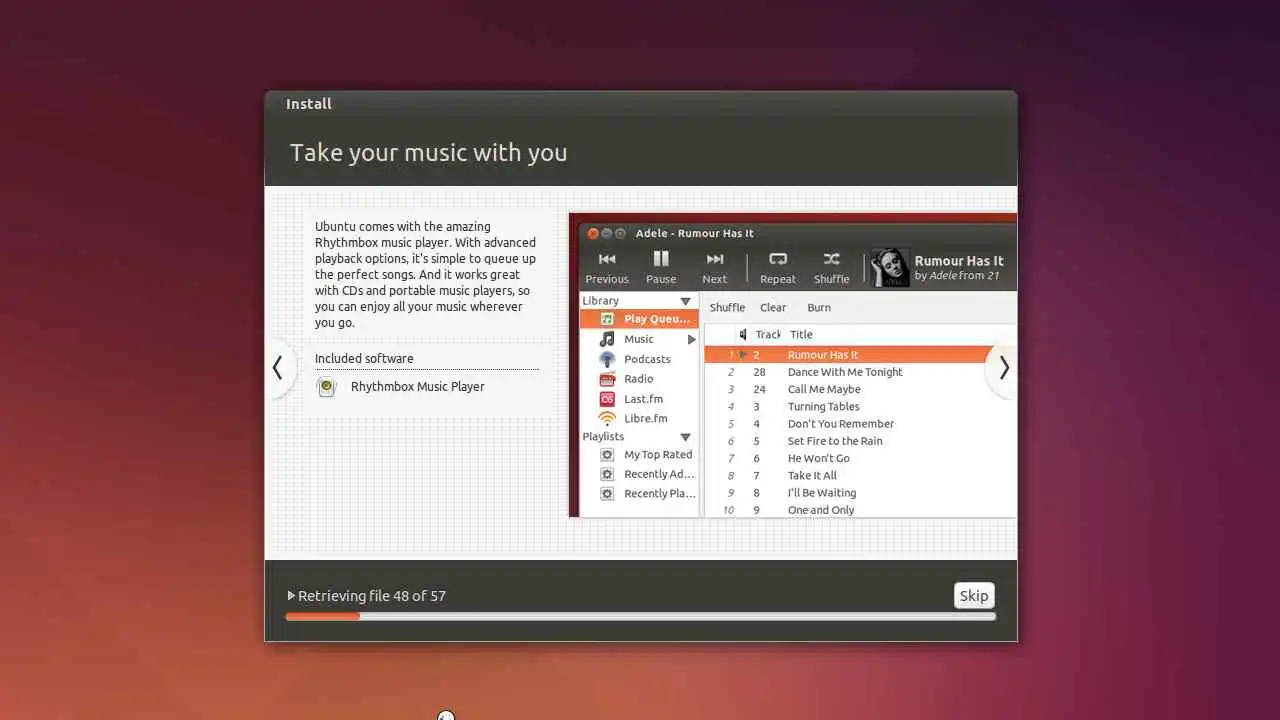Open the Radio sidebar icon

click(607, 379)
